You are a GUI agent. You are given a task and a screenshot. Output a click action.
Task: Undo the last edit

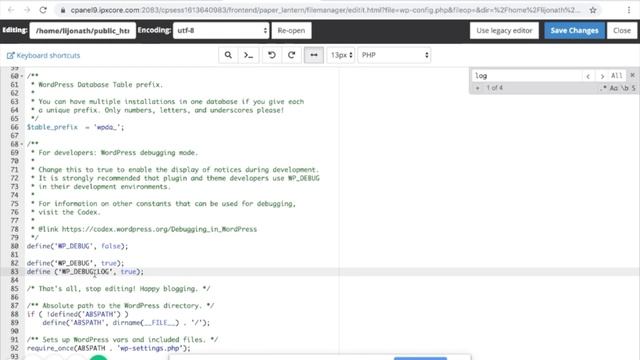[x=272, y=55]
